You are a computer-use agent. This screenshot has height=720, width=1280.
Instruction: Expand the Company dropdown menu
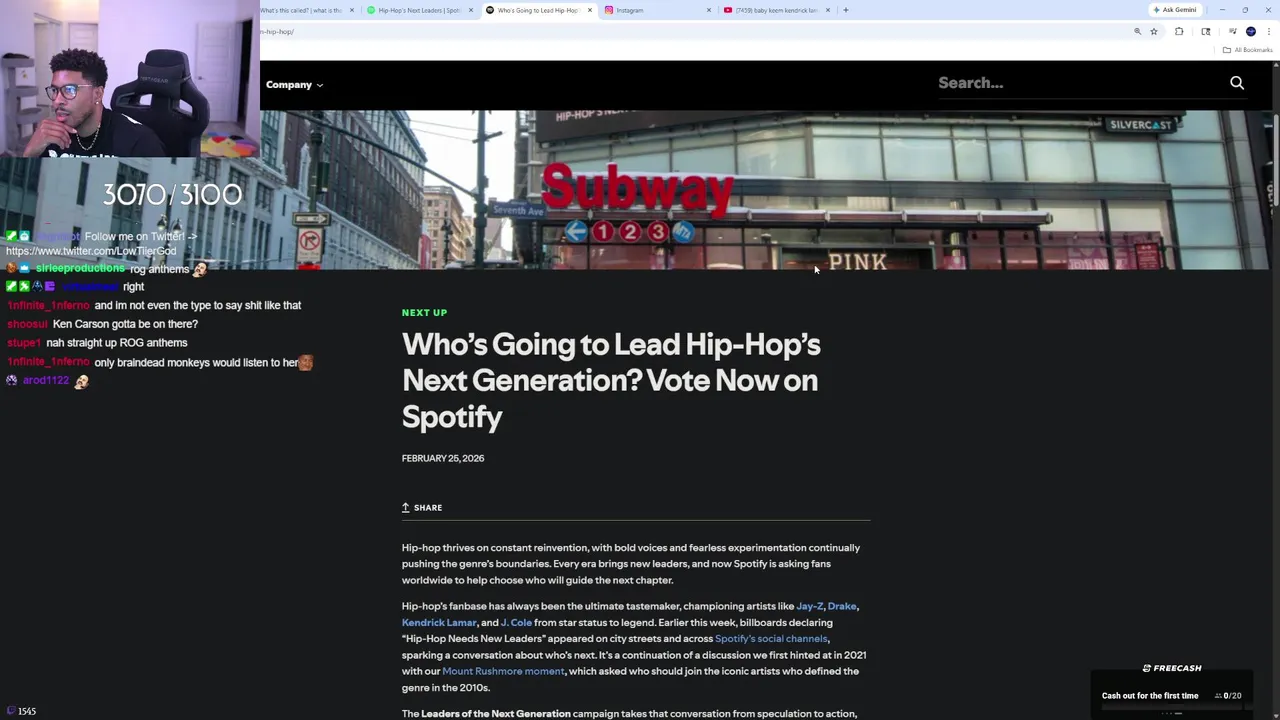[294, 85]
